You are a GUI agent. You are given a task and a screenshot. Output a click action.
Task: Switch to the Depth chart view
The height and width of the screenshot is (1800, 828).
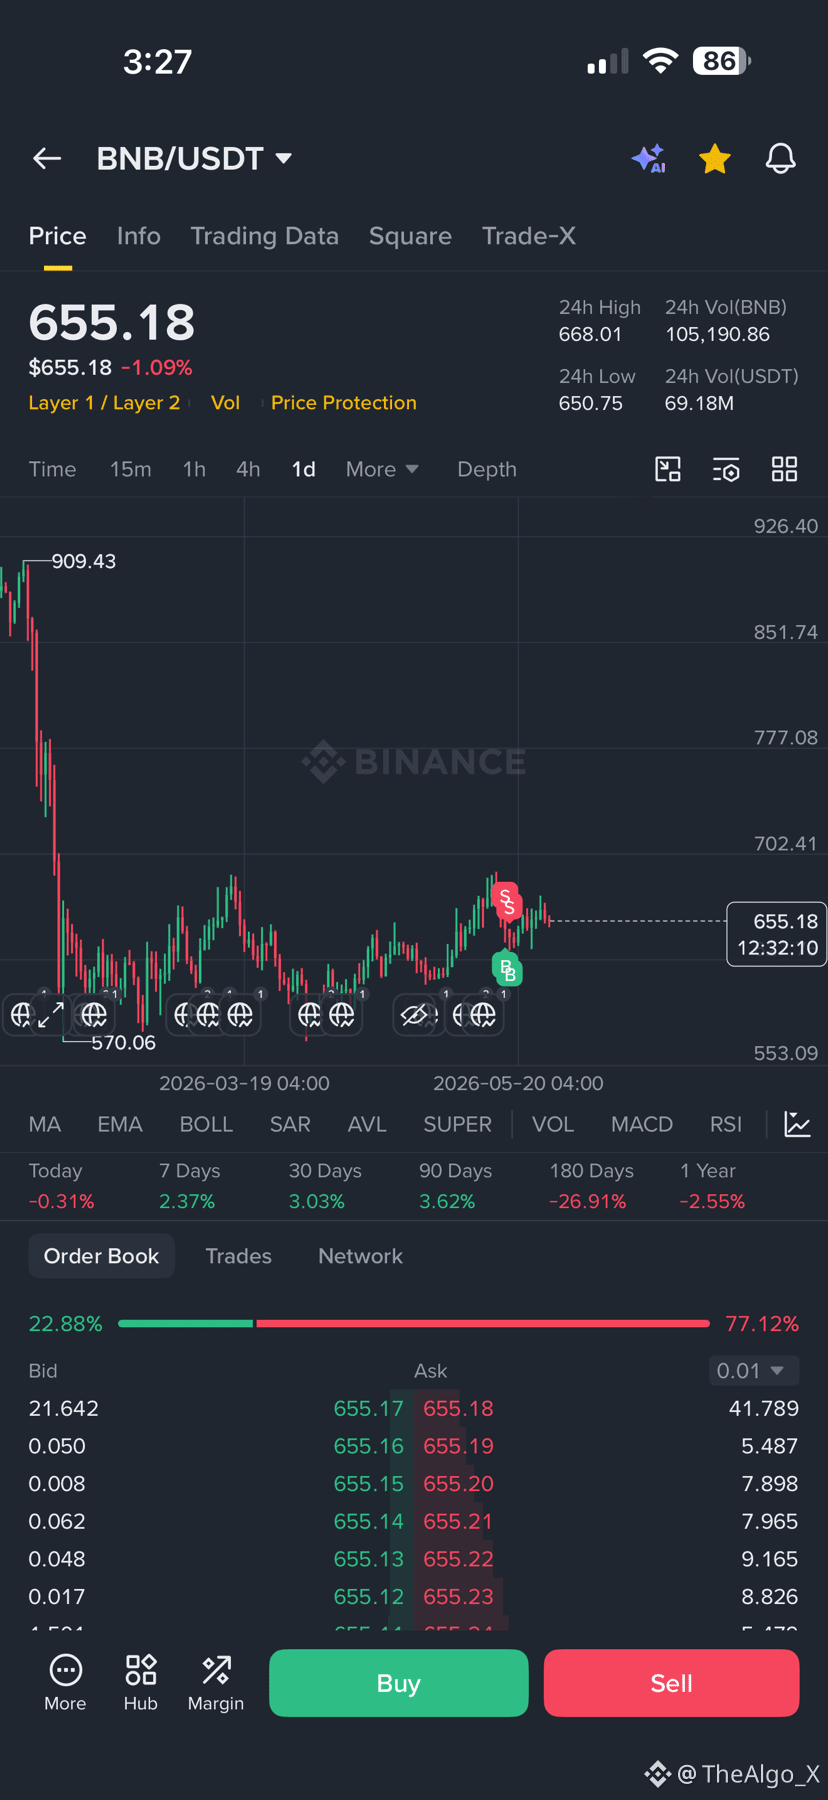[x=487, y=469]
